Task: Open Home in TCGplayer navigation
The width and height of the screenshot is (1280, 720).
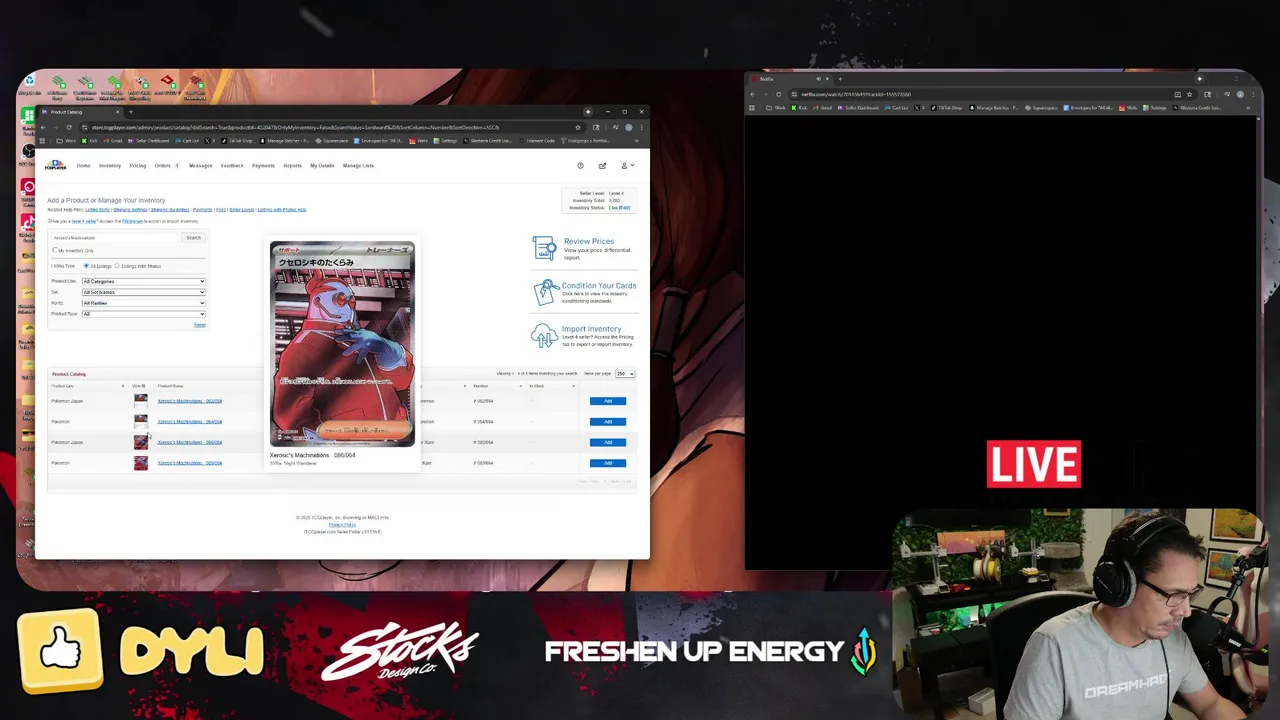Action: tap(84, 166)
